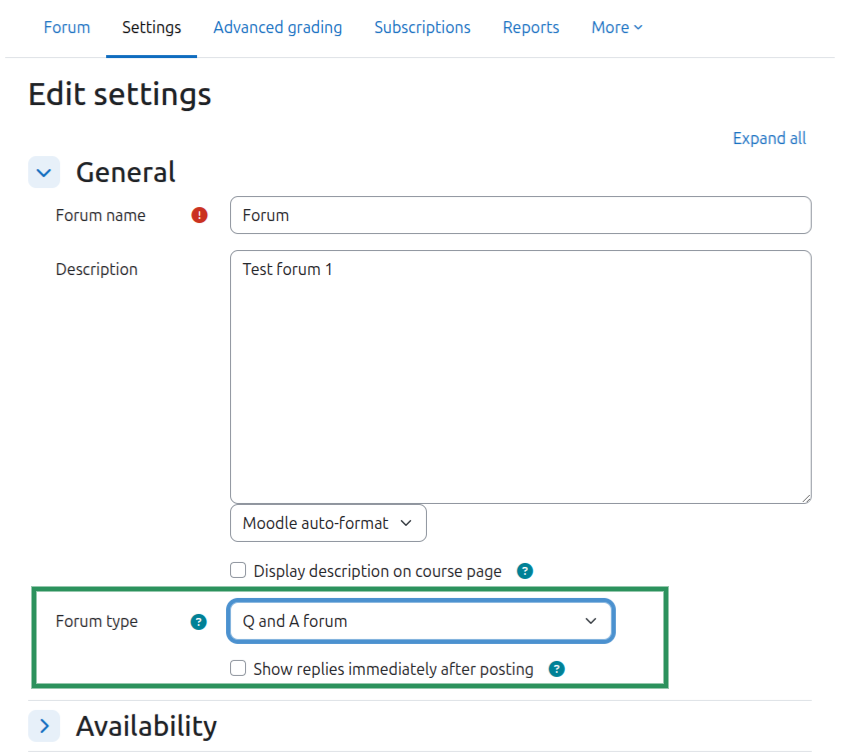Switch to the Settings tab

click(x=151, y=27)
